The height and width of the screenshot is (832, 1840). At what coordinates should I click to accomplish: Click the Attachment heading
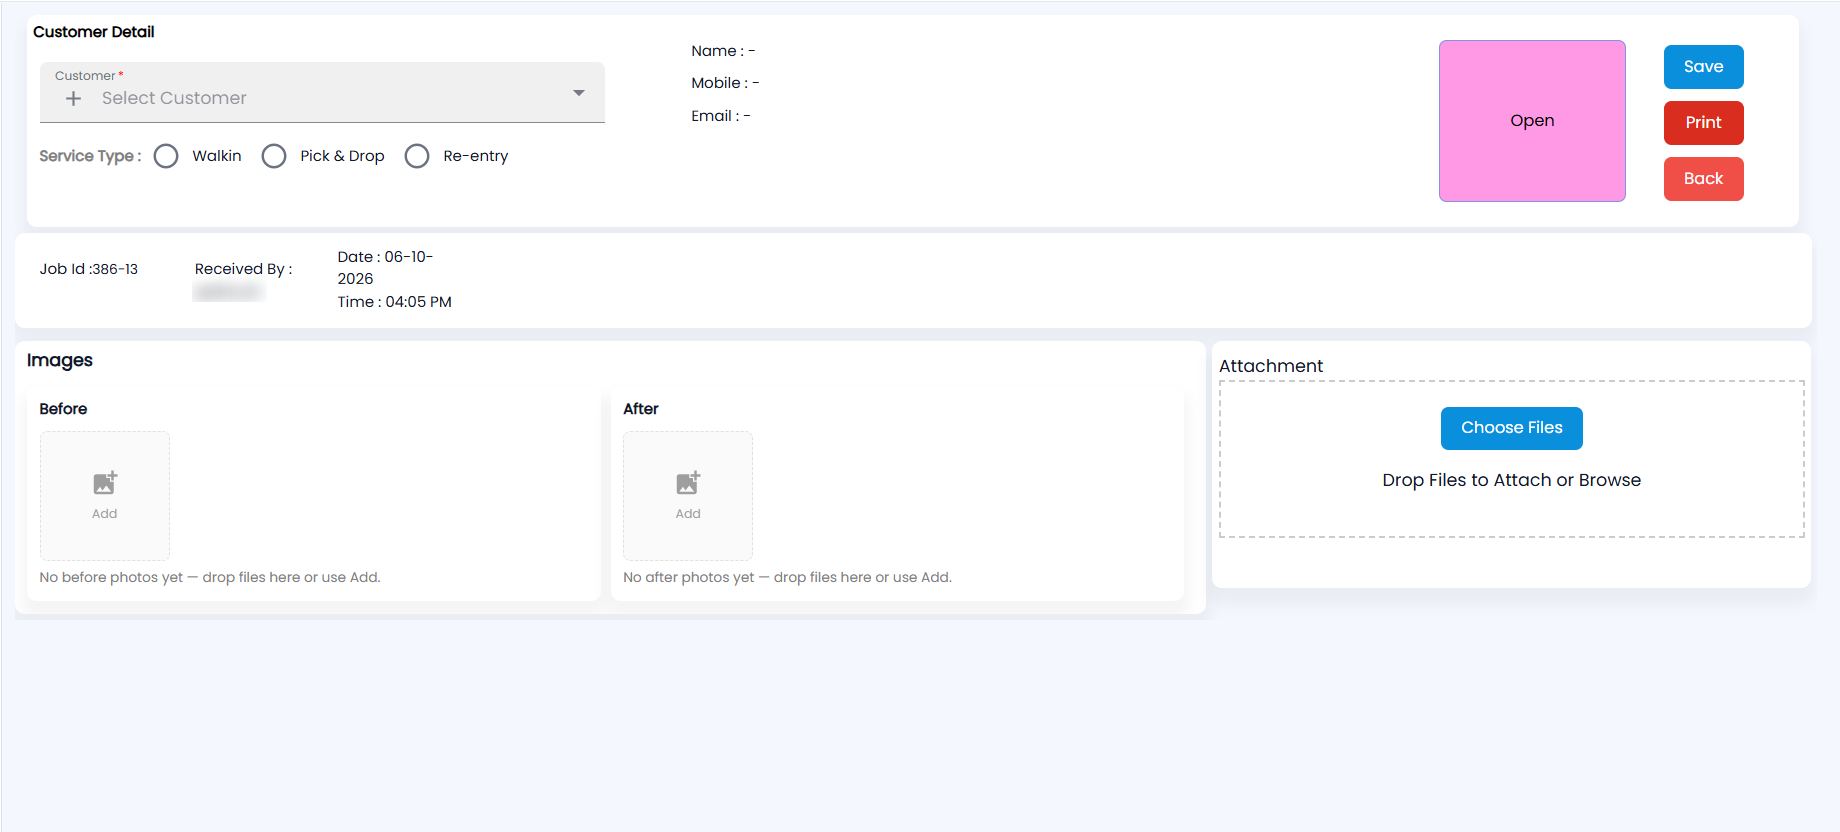tap(1271, 366)
